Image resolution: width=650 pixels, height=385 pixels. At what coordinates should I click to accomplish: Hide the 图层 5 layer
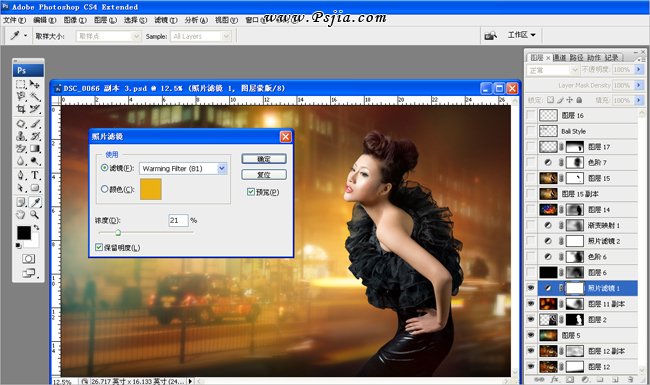click(x=531, y=335)
